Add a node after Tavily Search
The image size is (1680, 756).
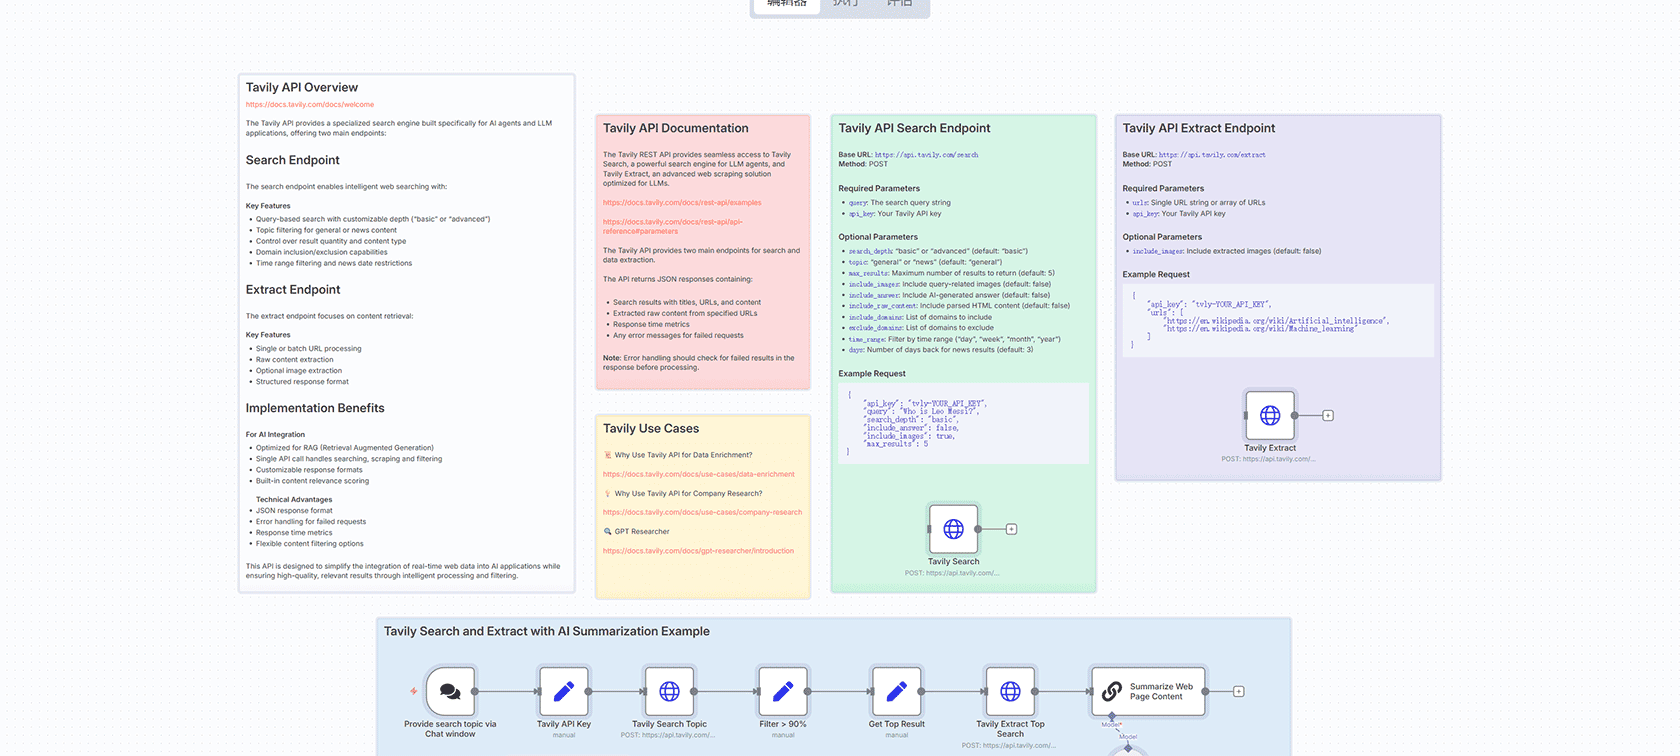[1011, 529]
